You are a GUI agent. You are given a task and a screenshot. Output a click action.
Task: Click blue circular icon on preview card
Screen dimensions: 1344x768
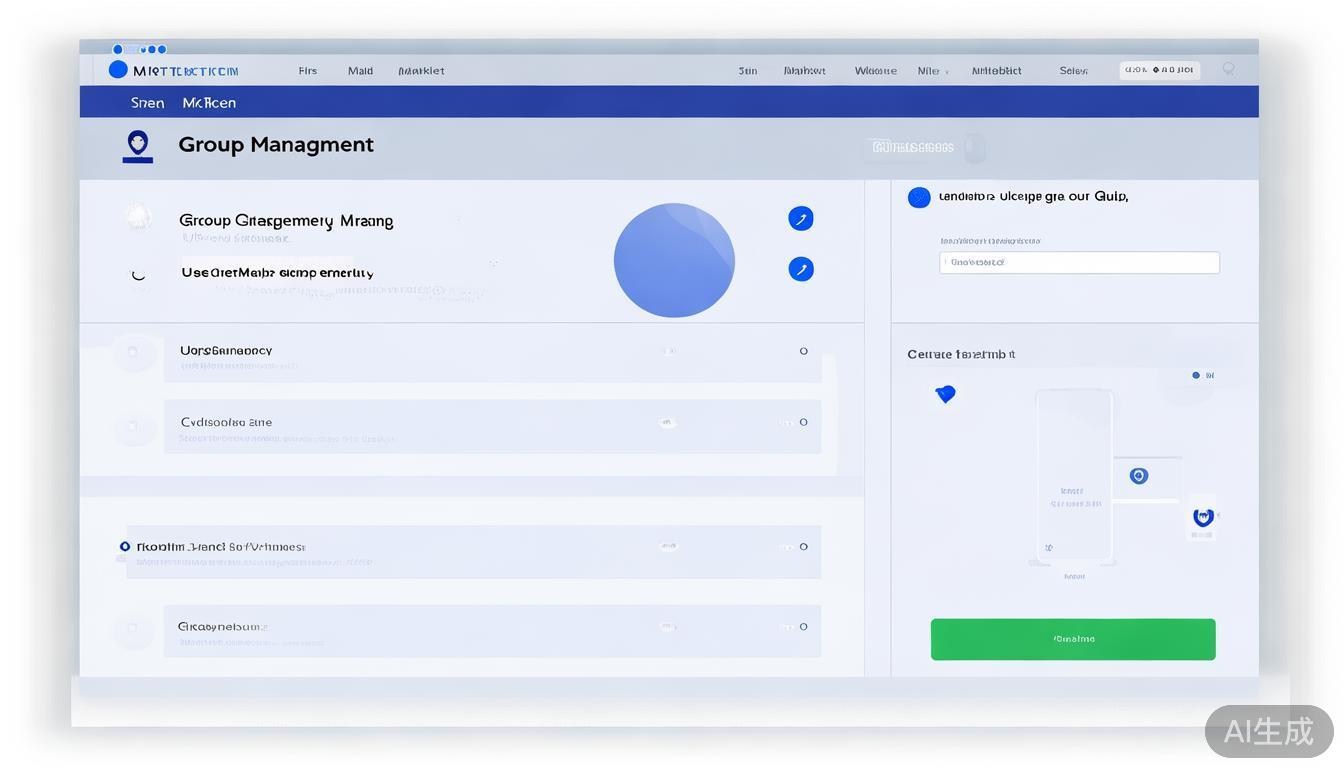(x=1138, y=476)
